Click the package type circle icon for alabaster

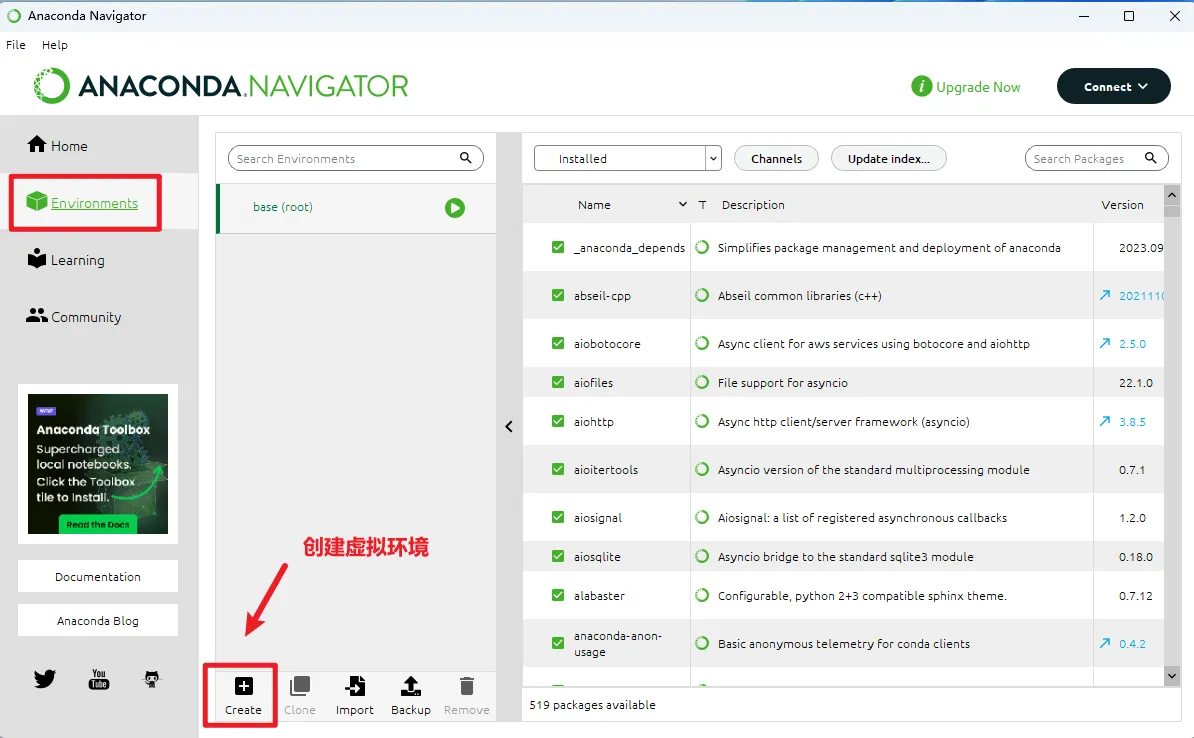pos(702,595)
